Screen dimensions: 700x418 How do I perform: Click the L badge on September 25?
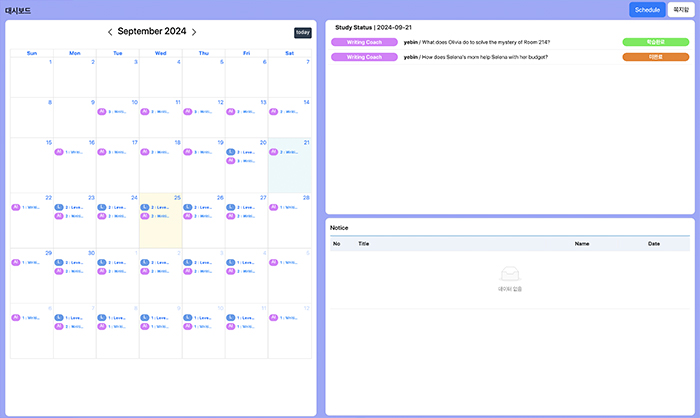pos(145,207)
